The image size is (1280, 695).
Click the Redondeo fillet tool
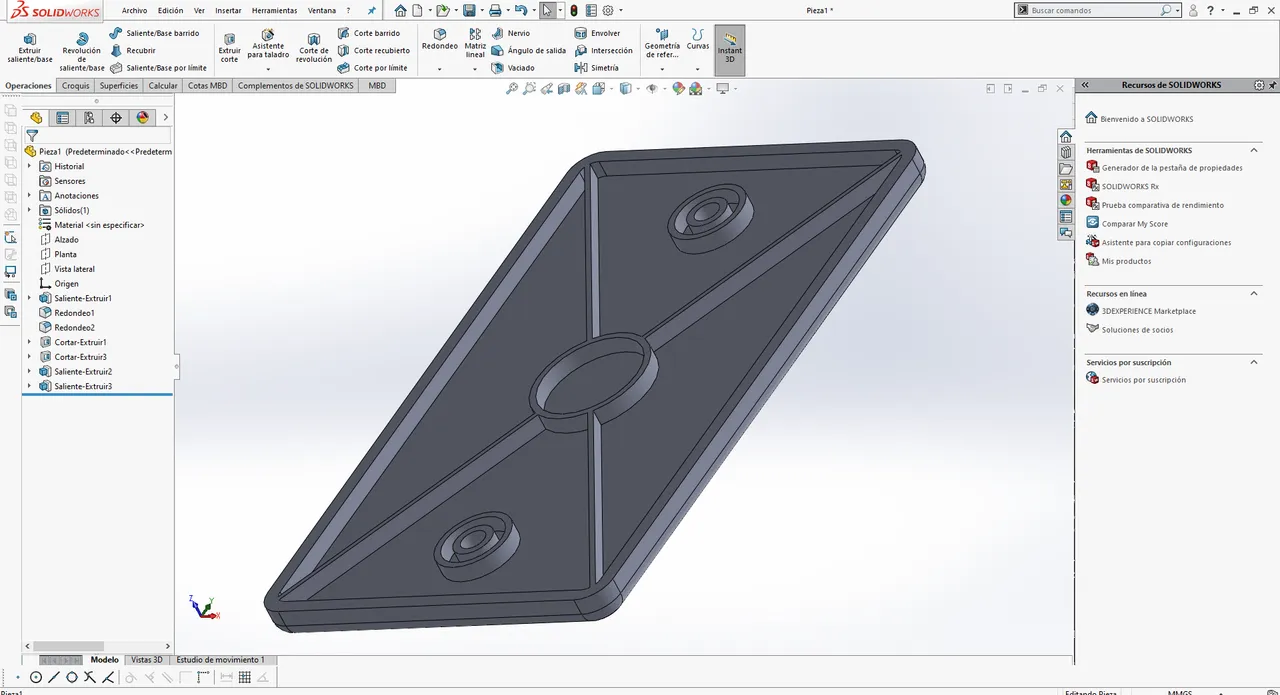coord(439,40)
